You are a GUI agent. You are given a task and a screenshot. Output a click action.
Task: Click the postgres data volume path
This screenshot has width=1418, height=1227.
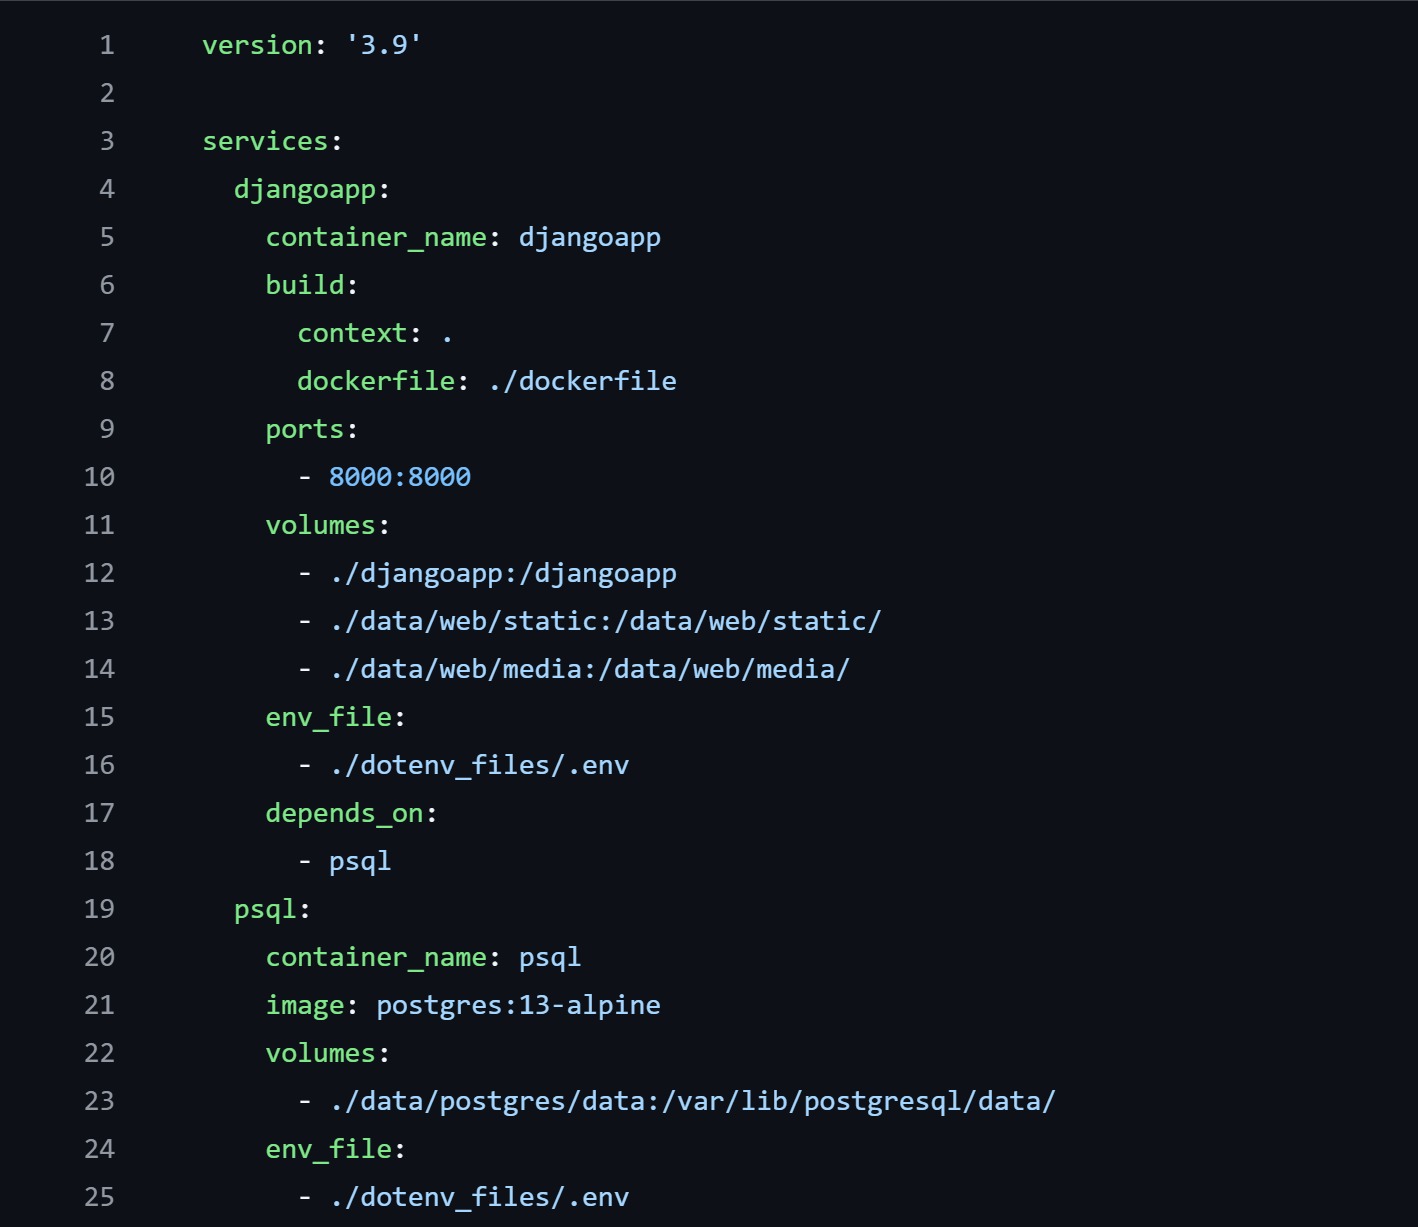point(692,1101)
